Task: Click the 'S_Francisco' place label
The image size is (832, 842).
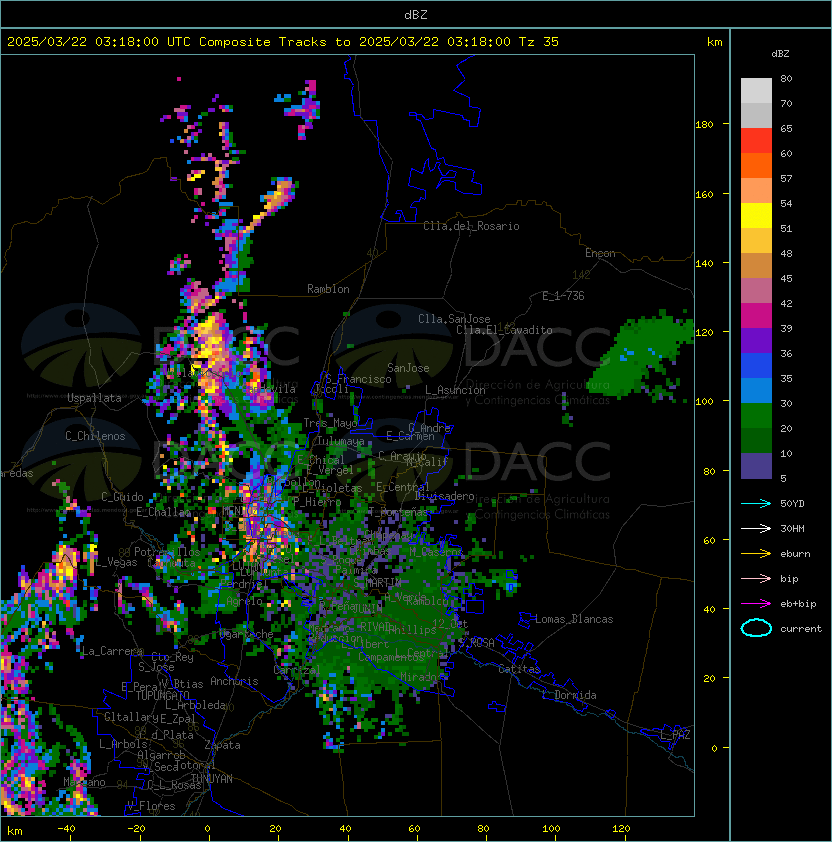Action: pos(358,380)
